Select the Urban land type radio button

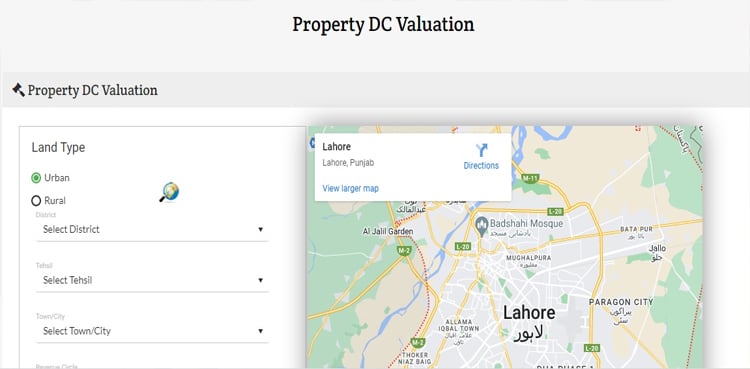[36, 178]
